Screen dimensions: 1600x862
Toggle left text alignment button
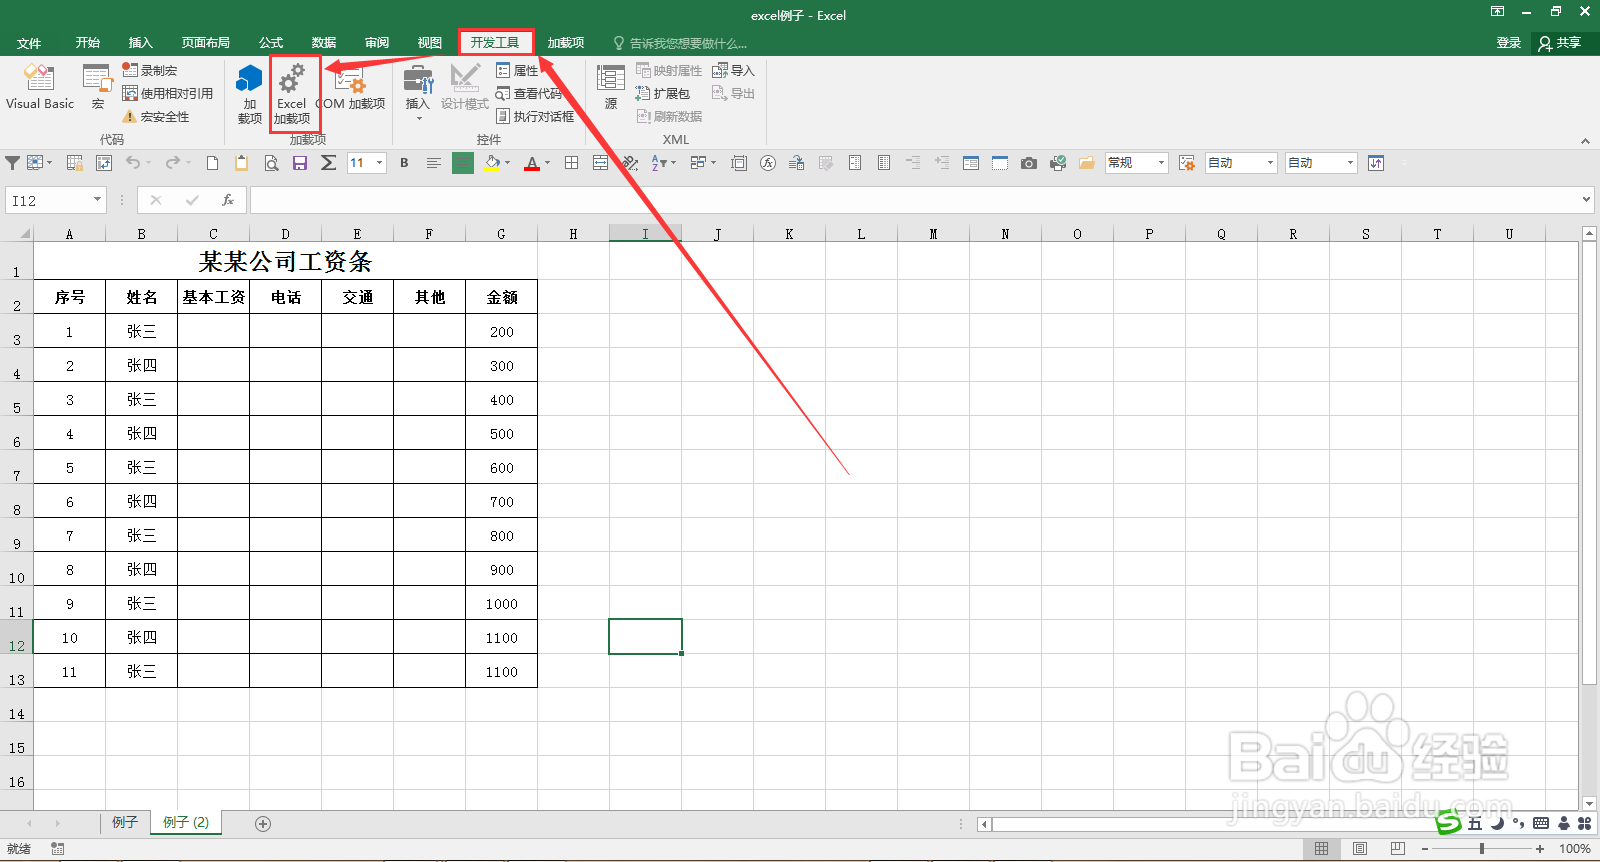coord(433,163)
